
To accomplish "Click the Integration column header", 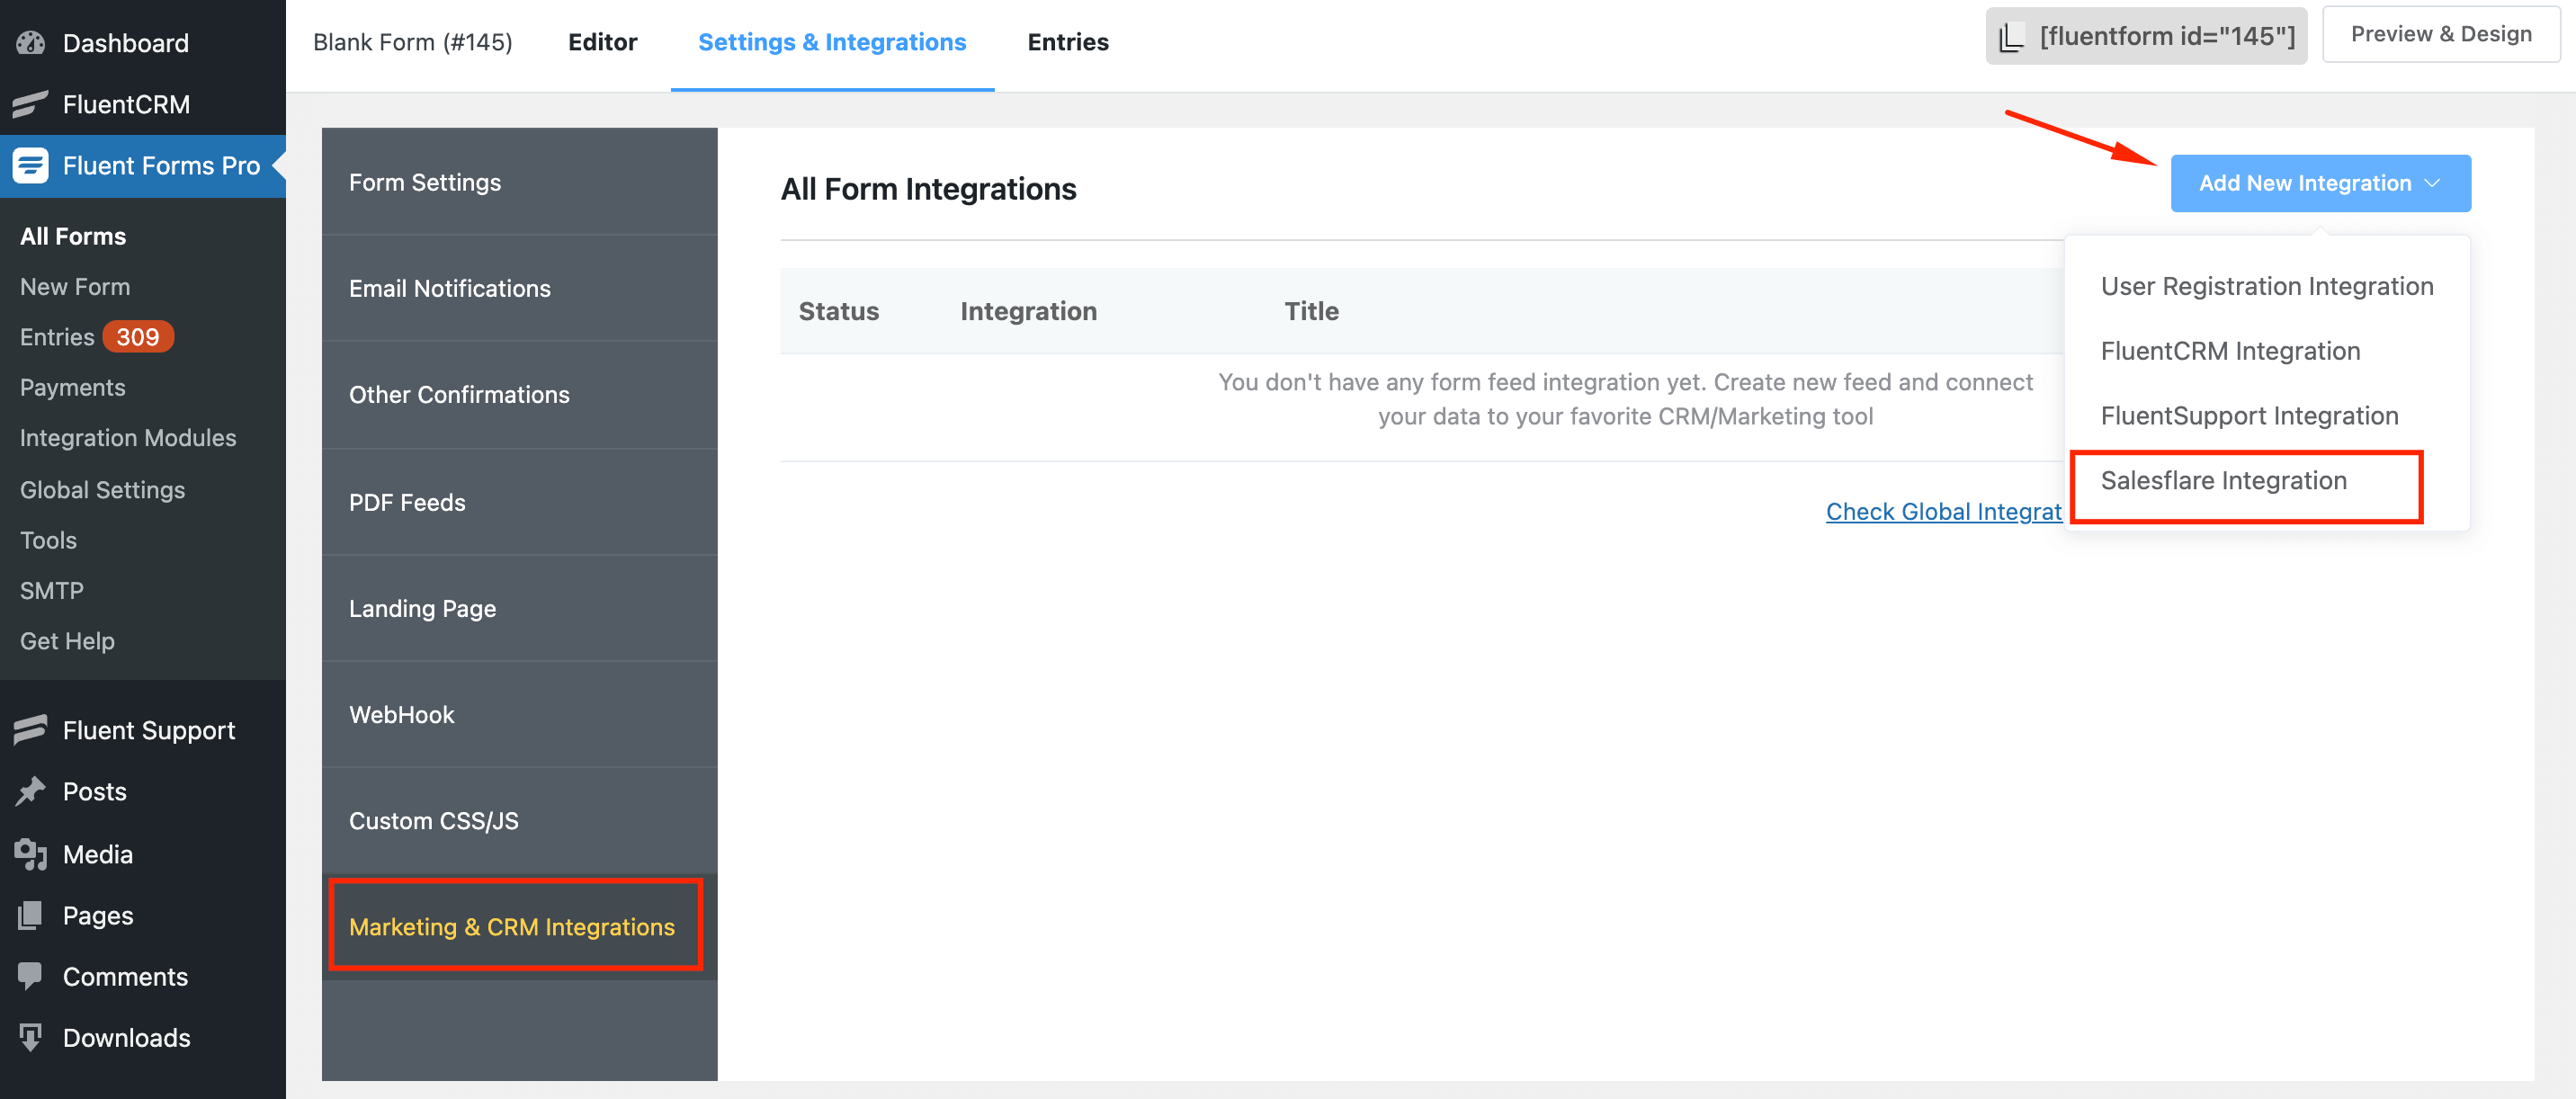I will tap(1028, 311).
